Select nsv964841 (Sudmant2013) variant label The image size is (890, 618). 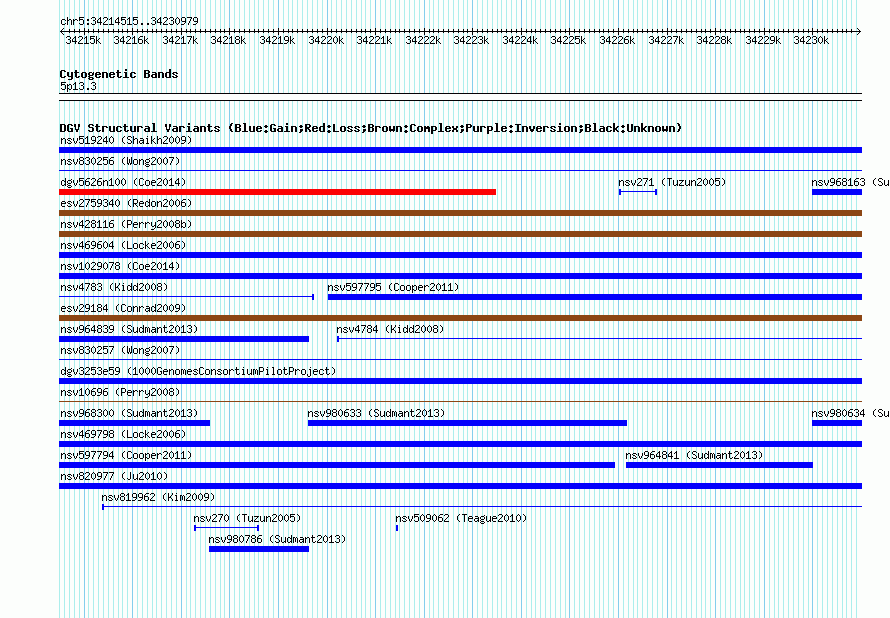tap(694, 455)
